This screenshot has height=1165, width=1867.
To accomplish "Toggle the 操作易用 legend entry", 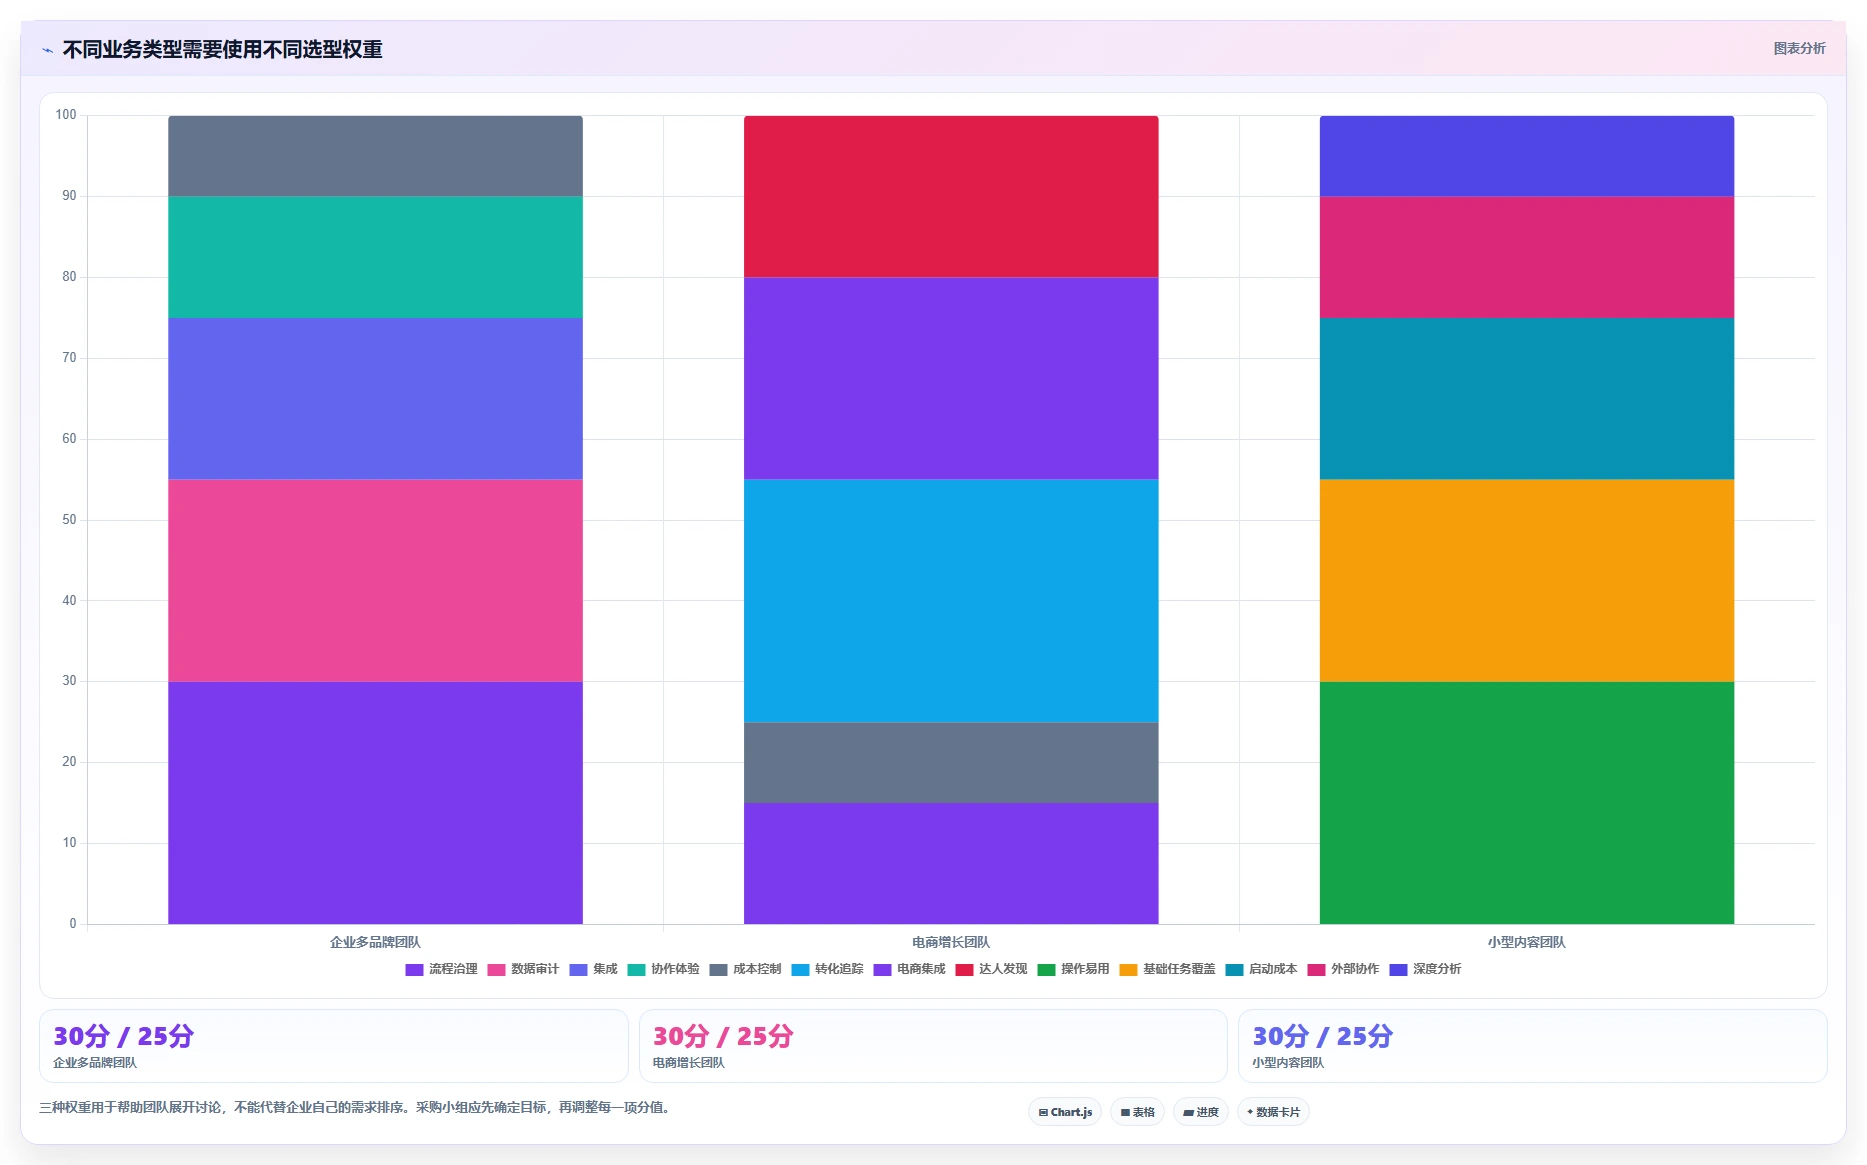I will point(1073,969).
